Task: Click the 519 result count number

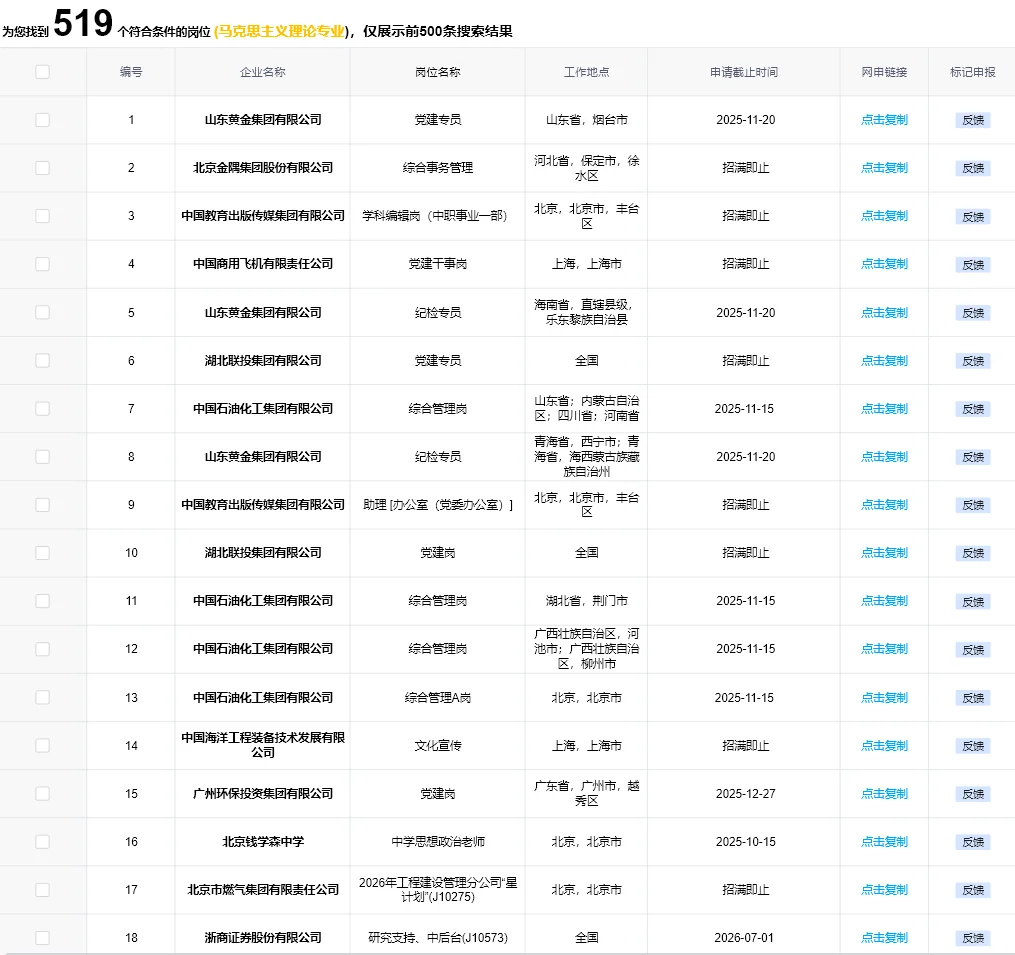Action: pos(83,23)
